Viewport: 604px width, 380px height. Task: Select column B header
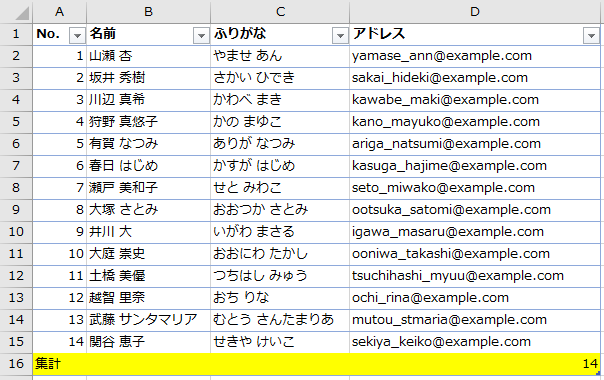(149, 12)
